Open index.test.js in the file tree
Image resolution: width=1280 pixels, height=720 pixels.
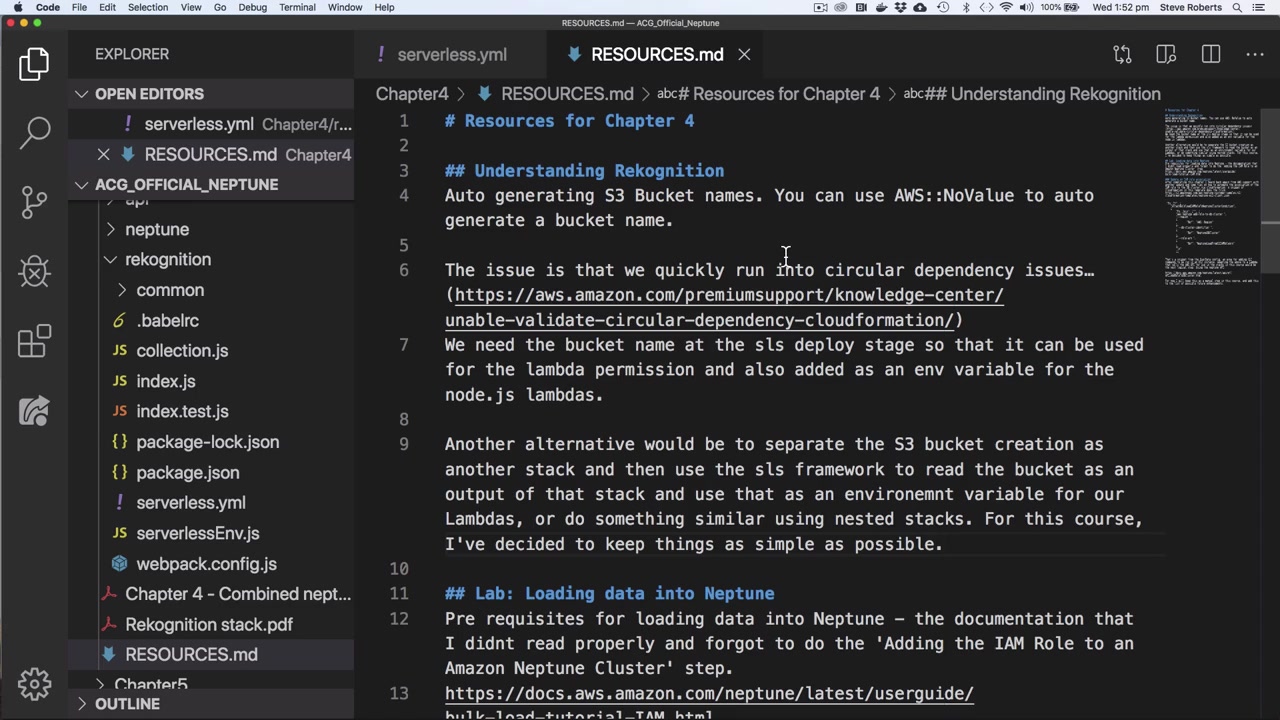pos(182,412)
